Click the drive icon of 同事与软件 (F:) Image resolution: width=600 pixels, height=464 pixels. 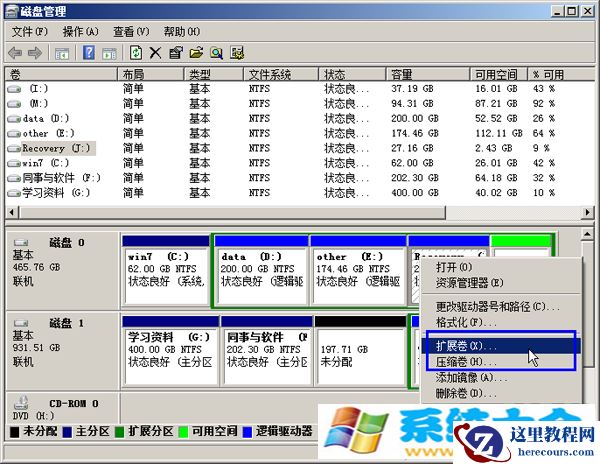[14, 178]
